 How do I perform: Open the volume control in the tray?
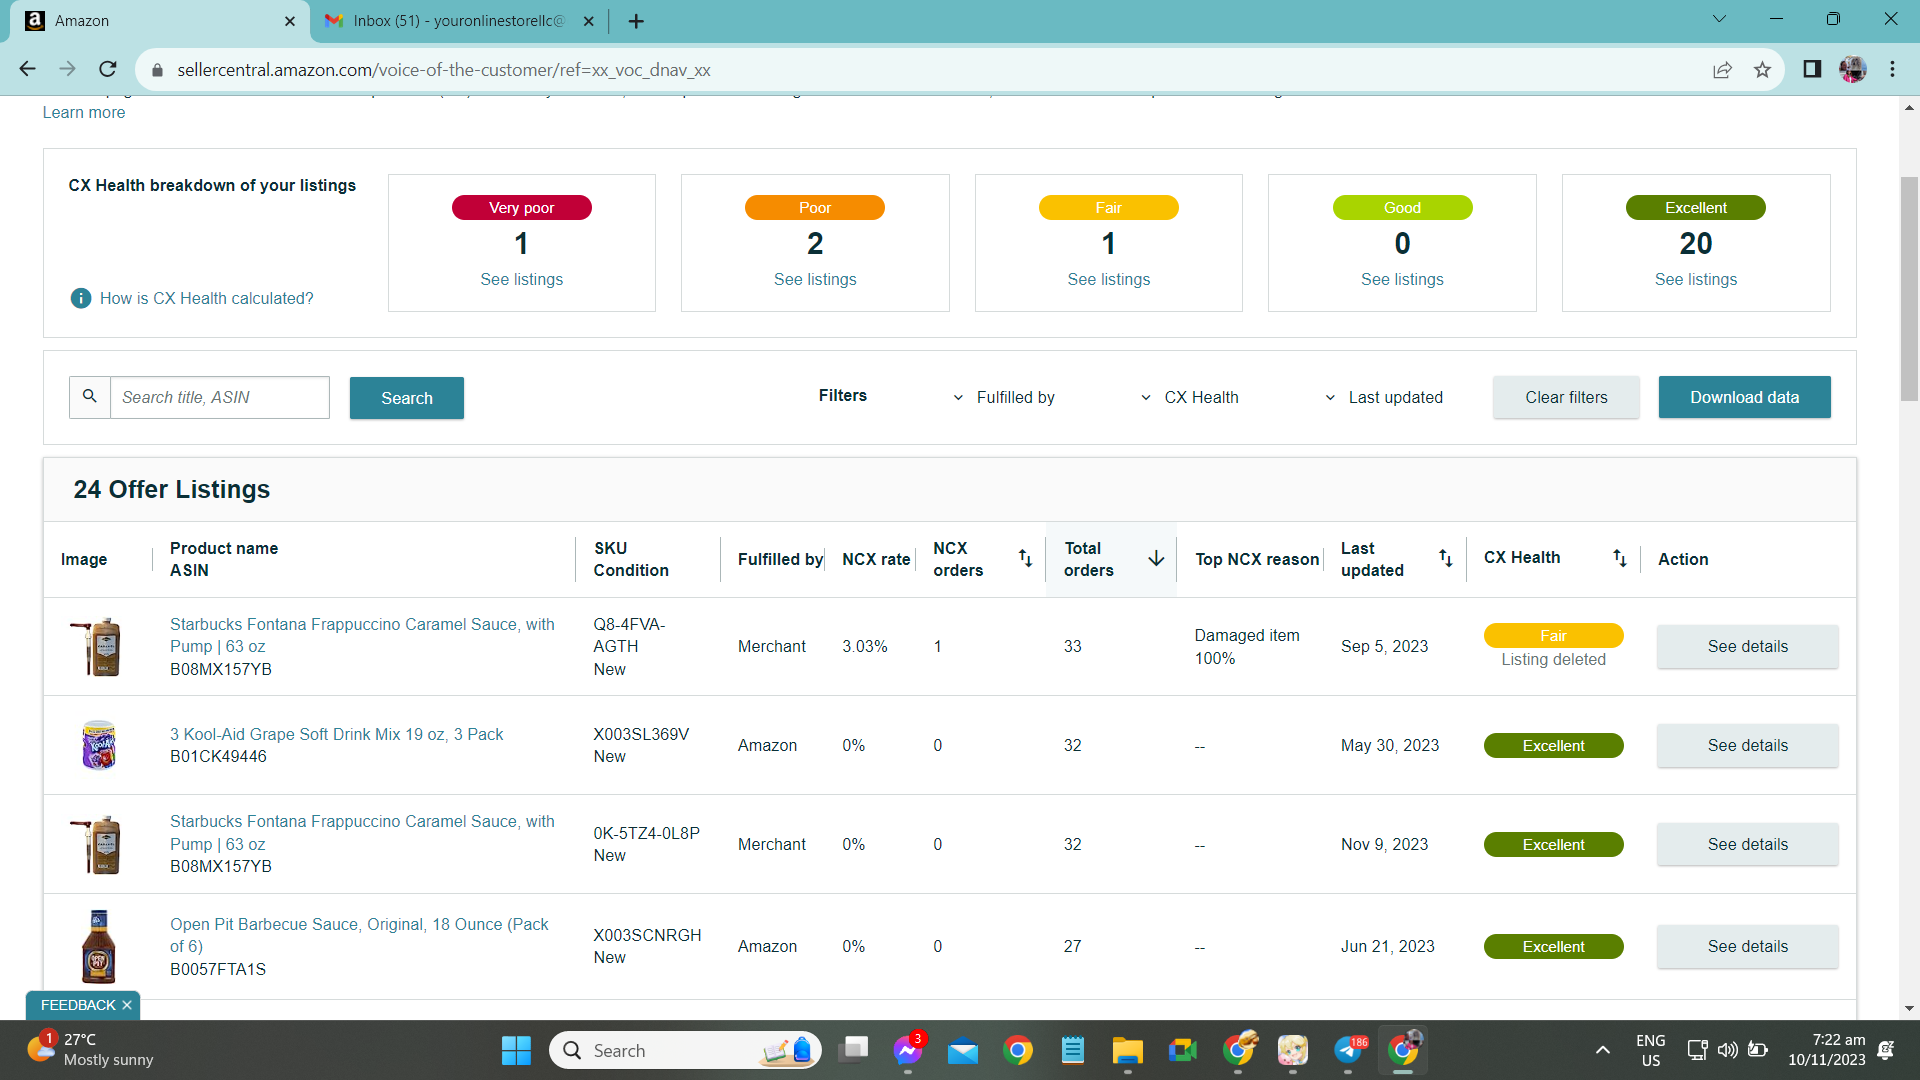coord(1727,1050)
